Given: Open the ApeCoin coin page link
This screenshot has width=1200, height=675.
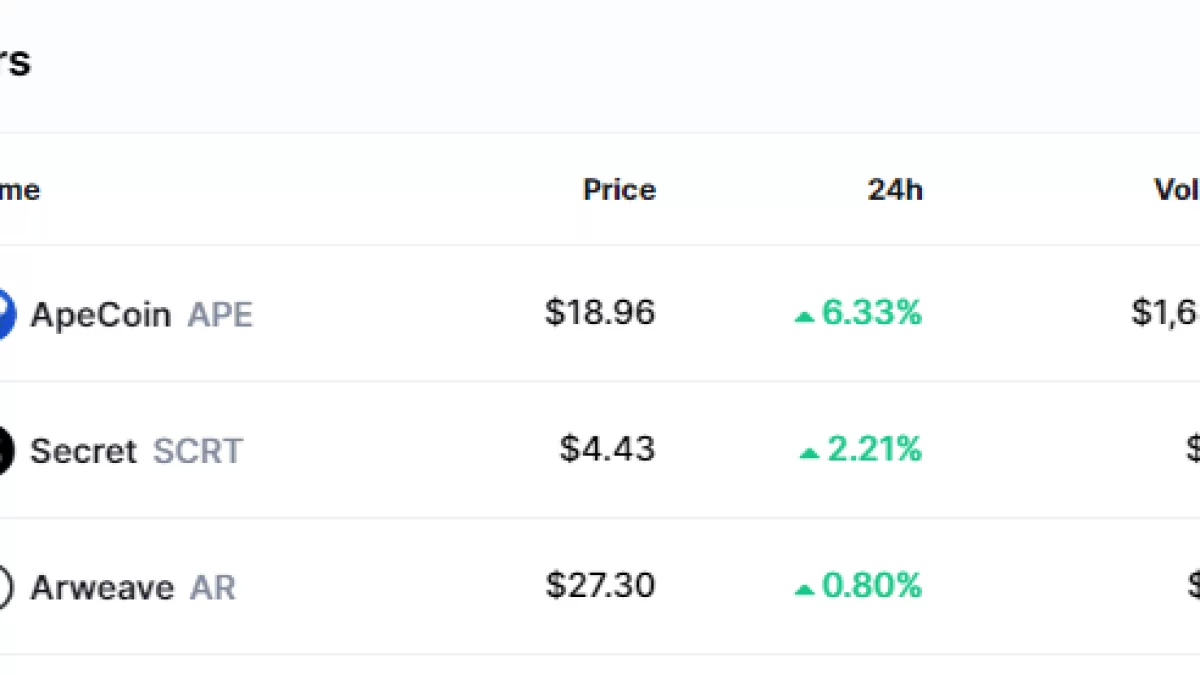Looking at the screenshot, I should pyautogui.click(x=100, y=315).
